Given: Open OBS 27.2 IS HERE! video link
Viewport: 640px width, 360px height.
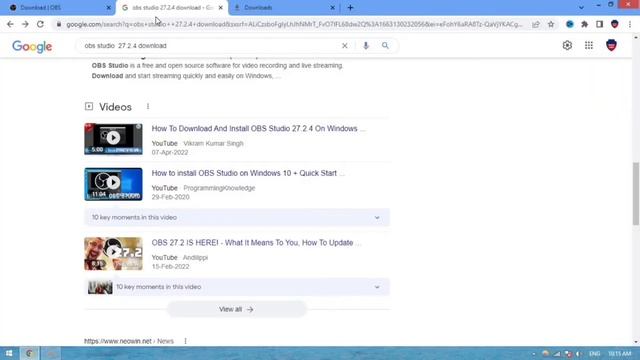Looking at the screenshot, I should tap(256, 242).
